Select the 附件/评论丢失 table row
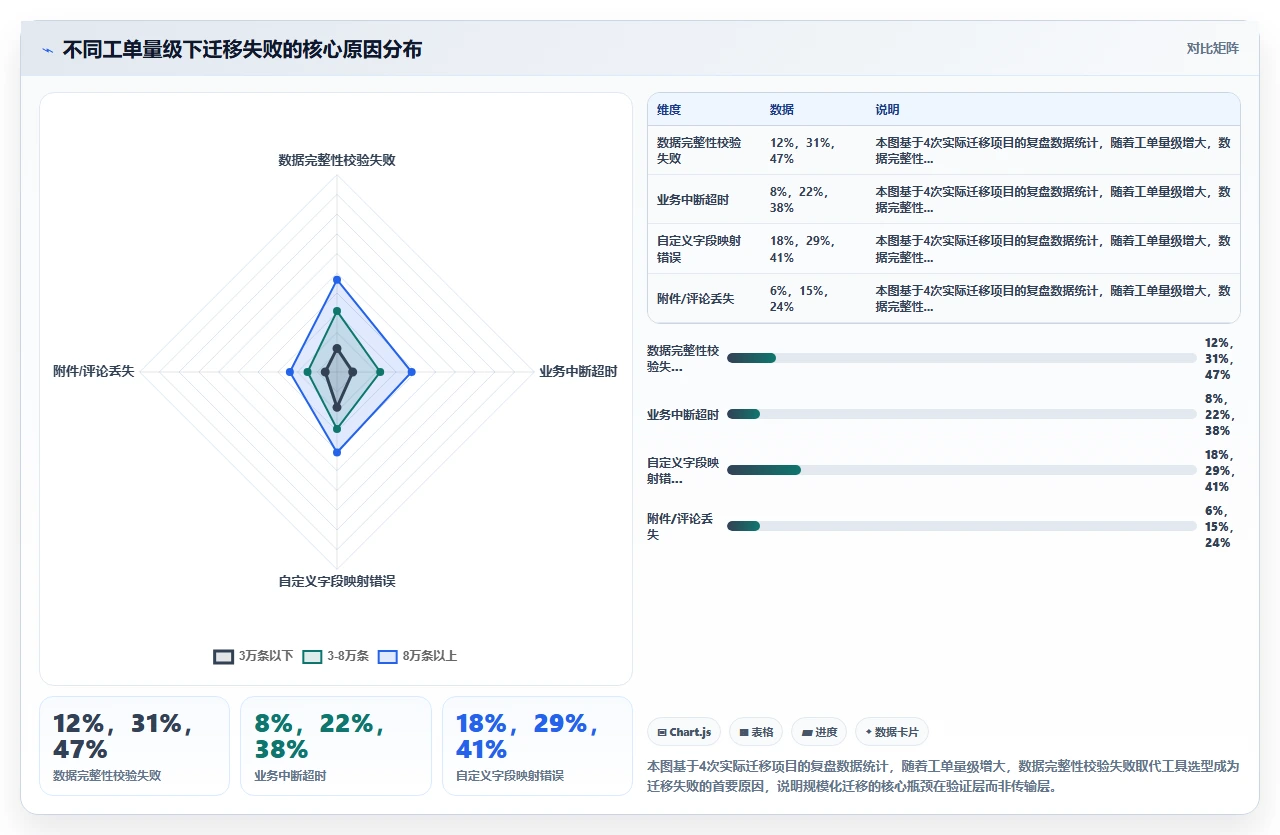Image resolution: width=1280 pixels, height=835 pixels. 944,298
